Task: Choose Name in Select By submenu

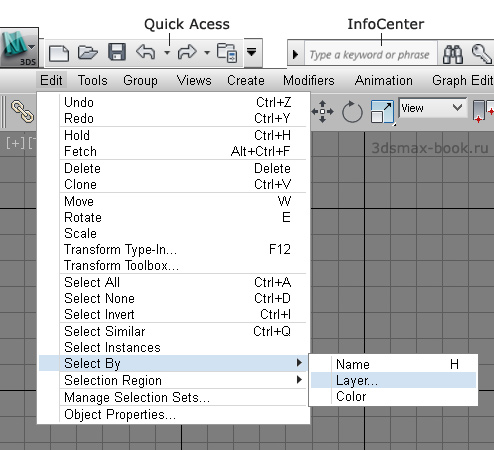Action: (393, 364)
